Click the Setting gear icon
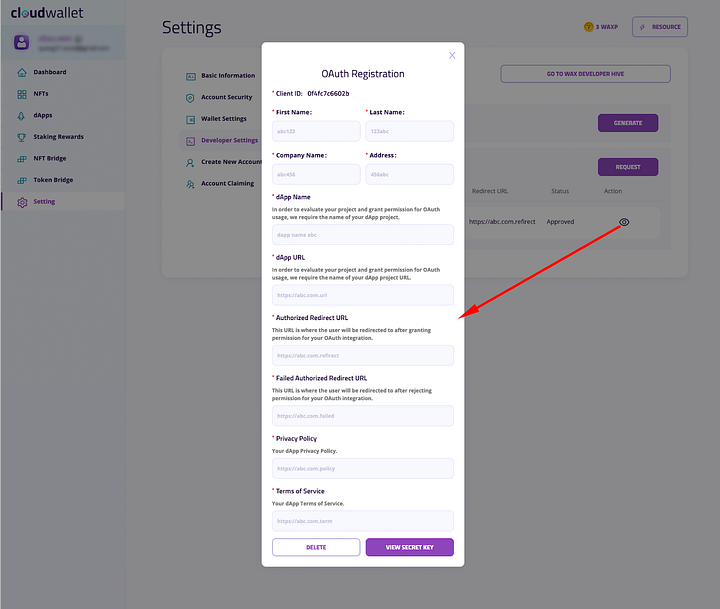This screenshot has height=609, width=720. 22,202
